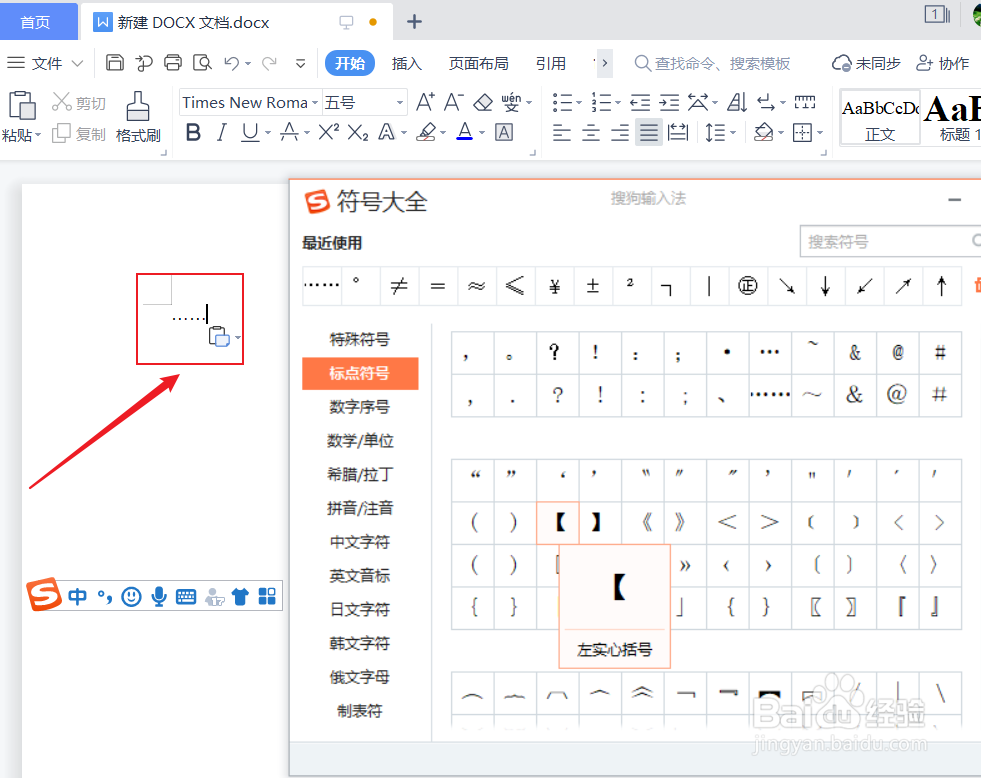981x778 pixels.
Task: Click the Save icon in quick access toolbar
Action: coord(114,62)
